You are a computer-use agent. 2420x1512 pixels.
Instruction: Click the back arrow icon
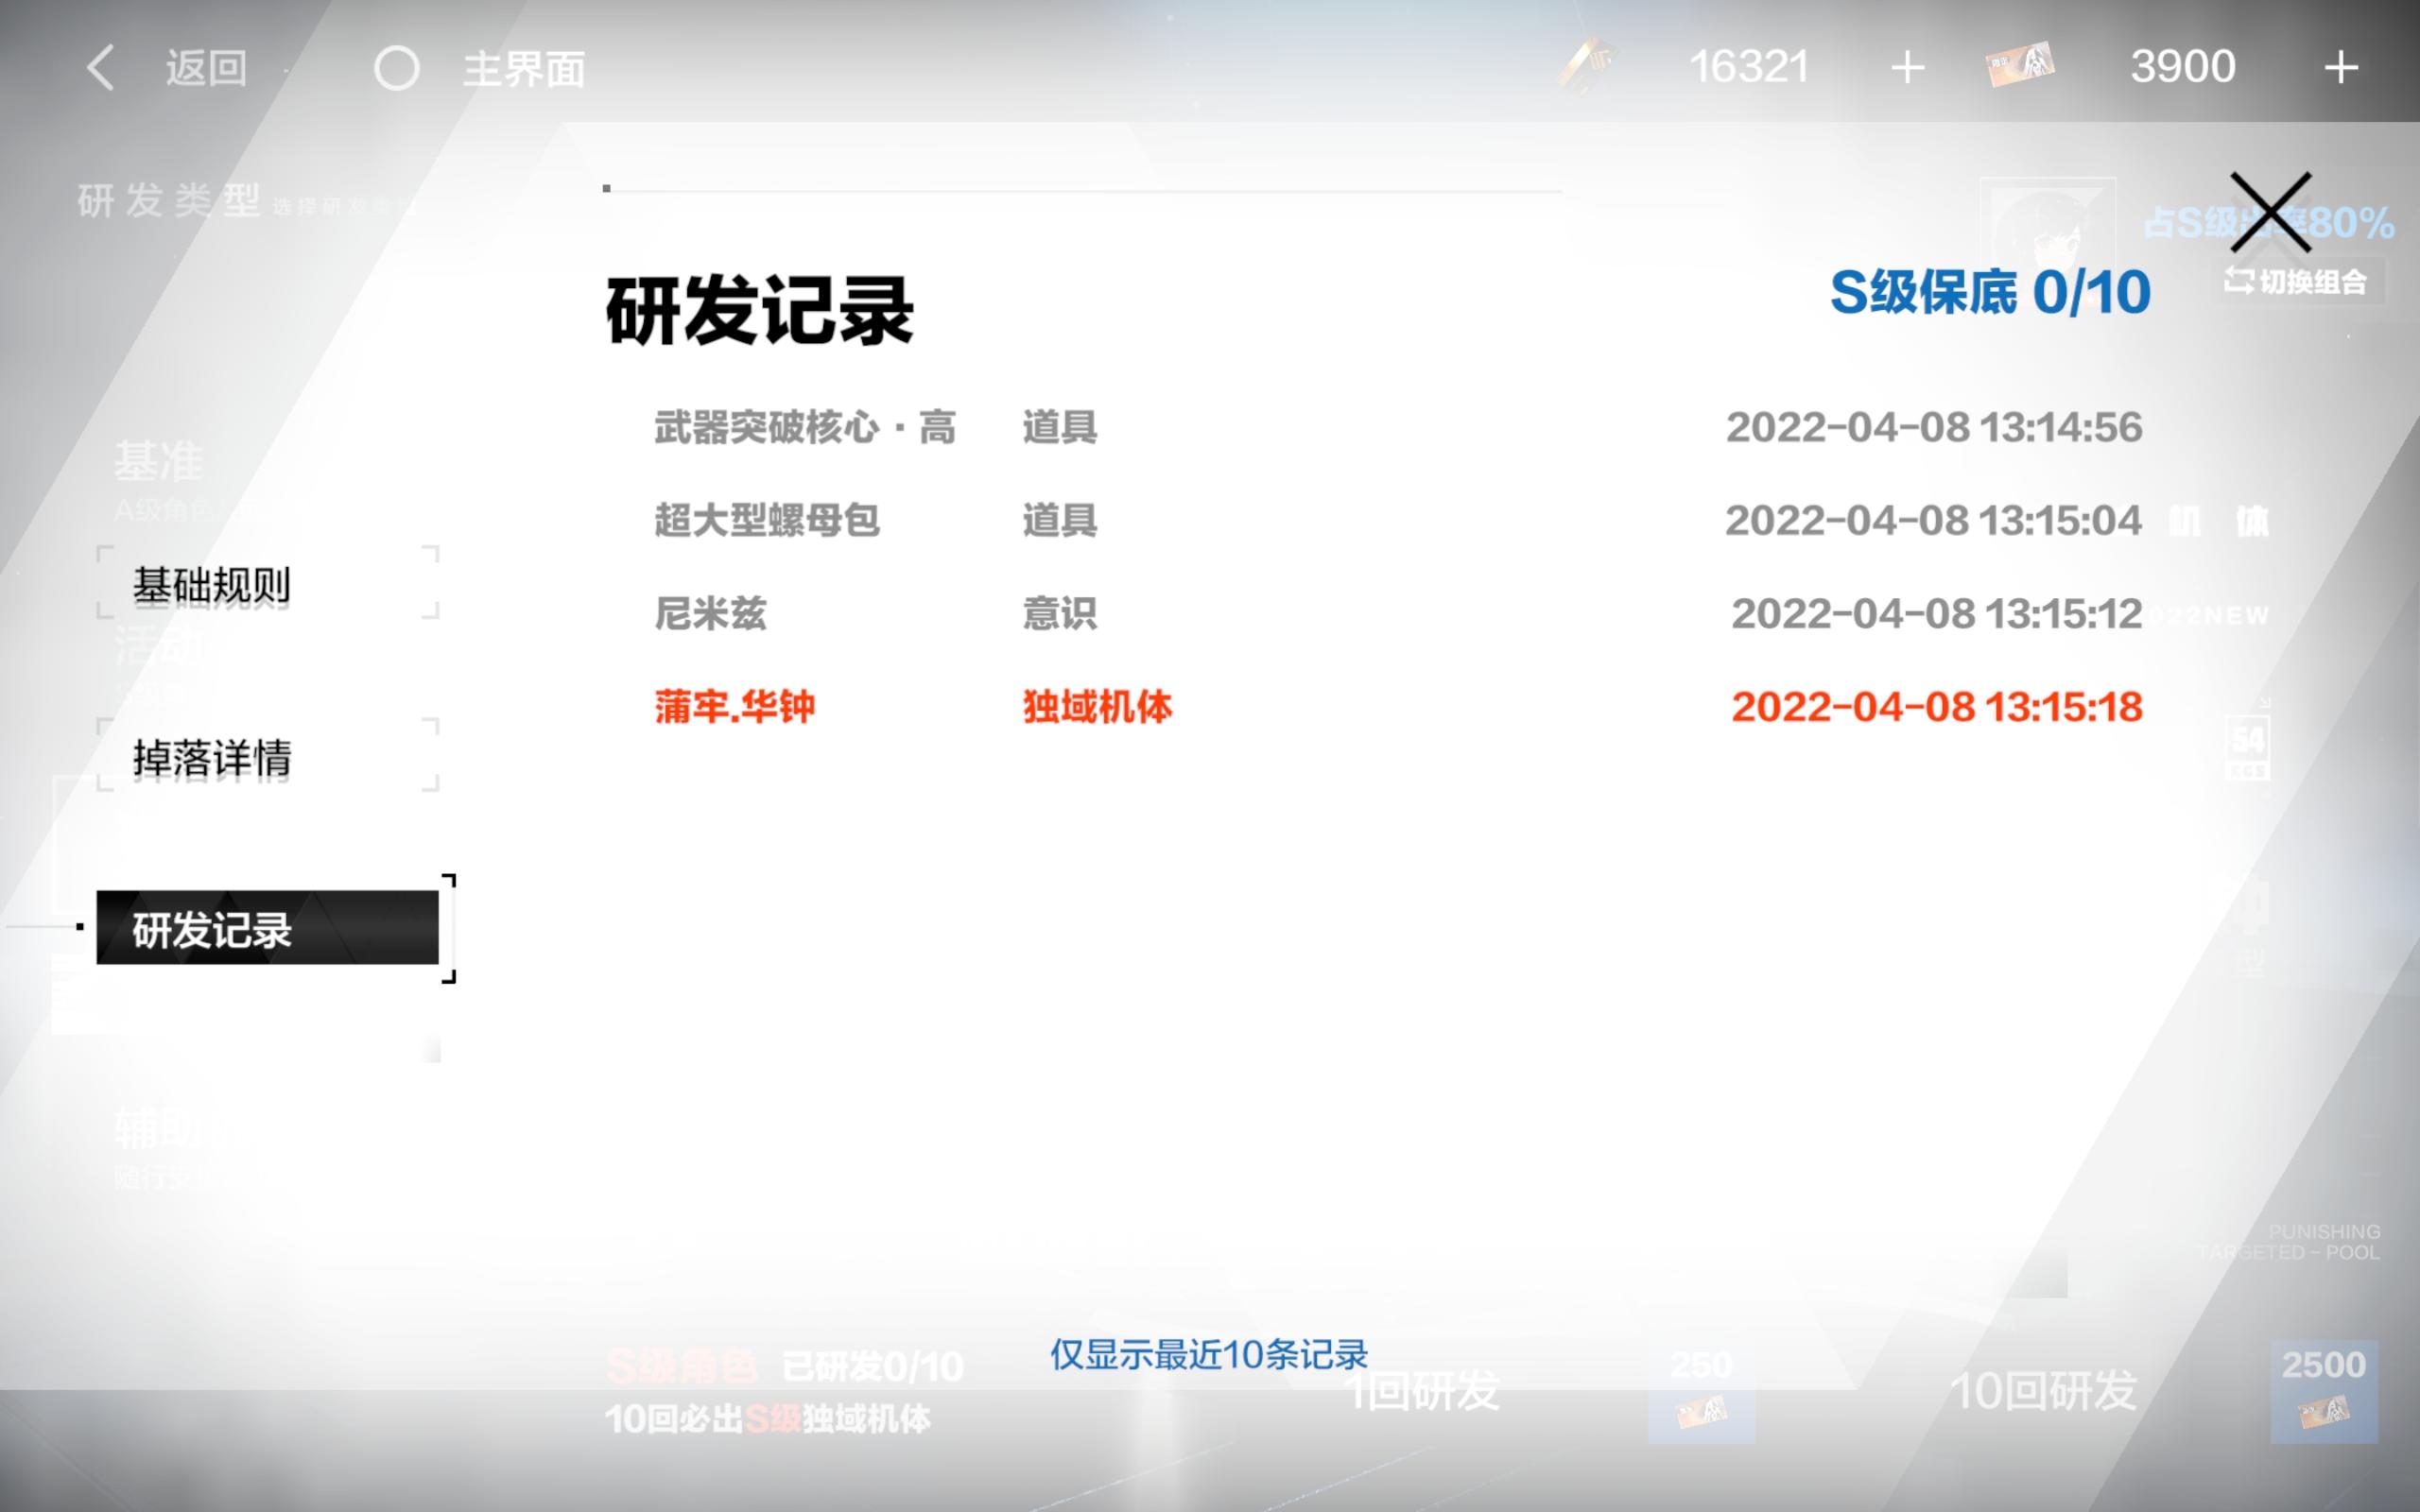[x=100, y=68]
